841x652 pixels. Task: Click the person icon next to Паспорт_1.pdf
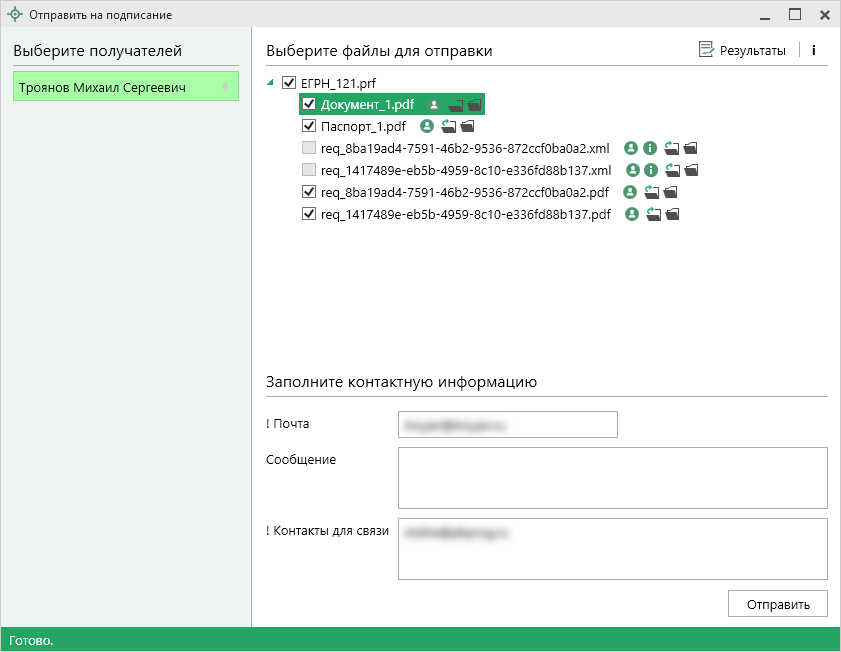(427, 127)
